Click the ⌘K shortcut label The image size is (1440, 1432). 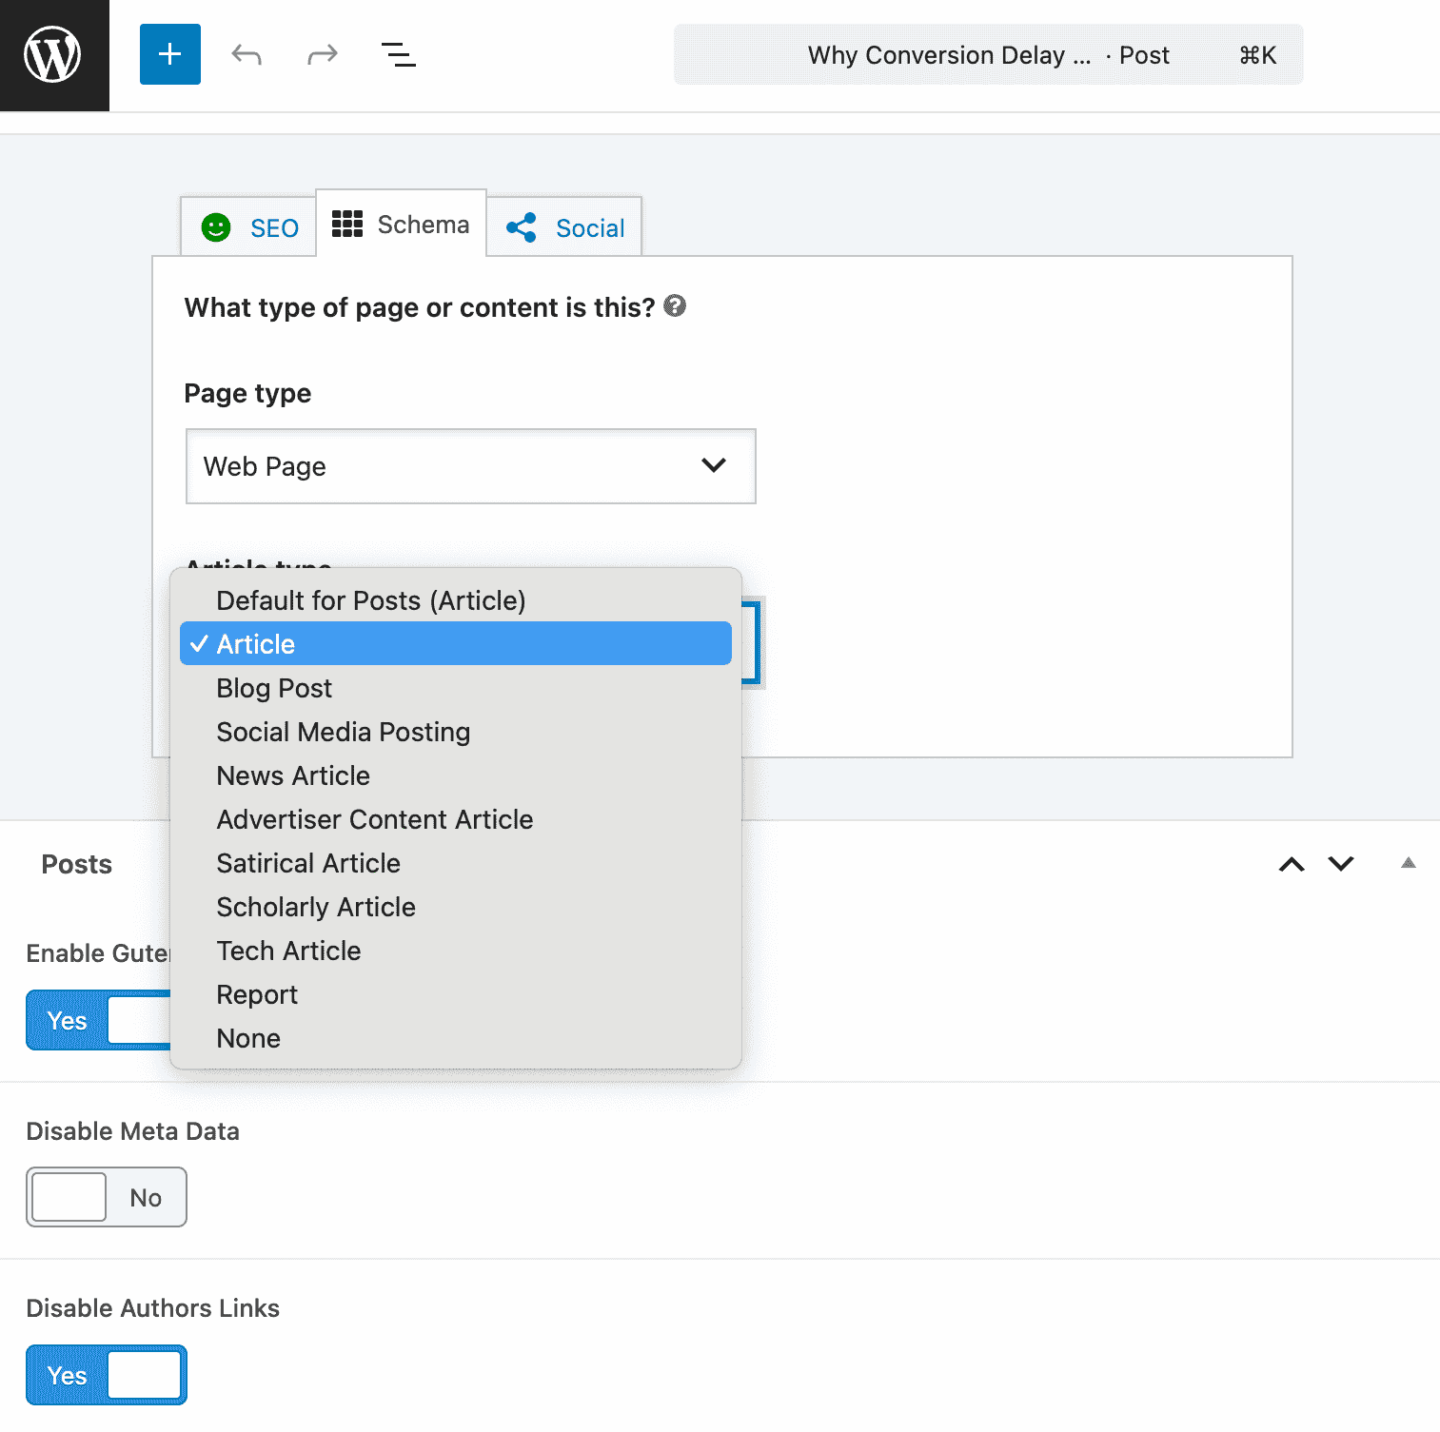tap(1257, 55)
